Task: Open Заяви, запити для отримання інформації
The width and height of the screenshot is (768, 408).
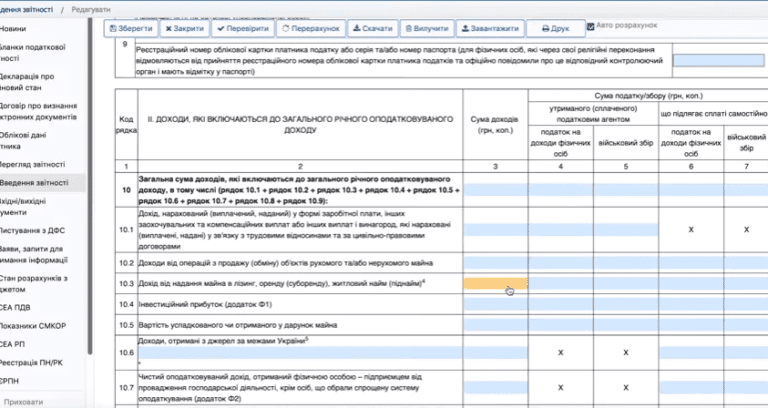Action: (33, 255)
